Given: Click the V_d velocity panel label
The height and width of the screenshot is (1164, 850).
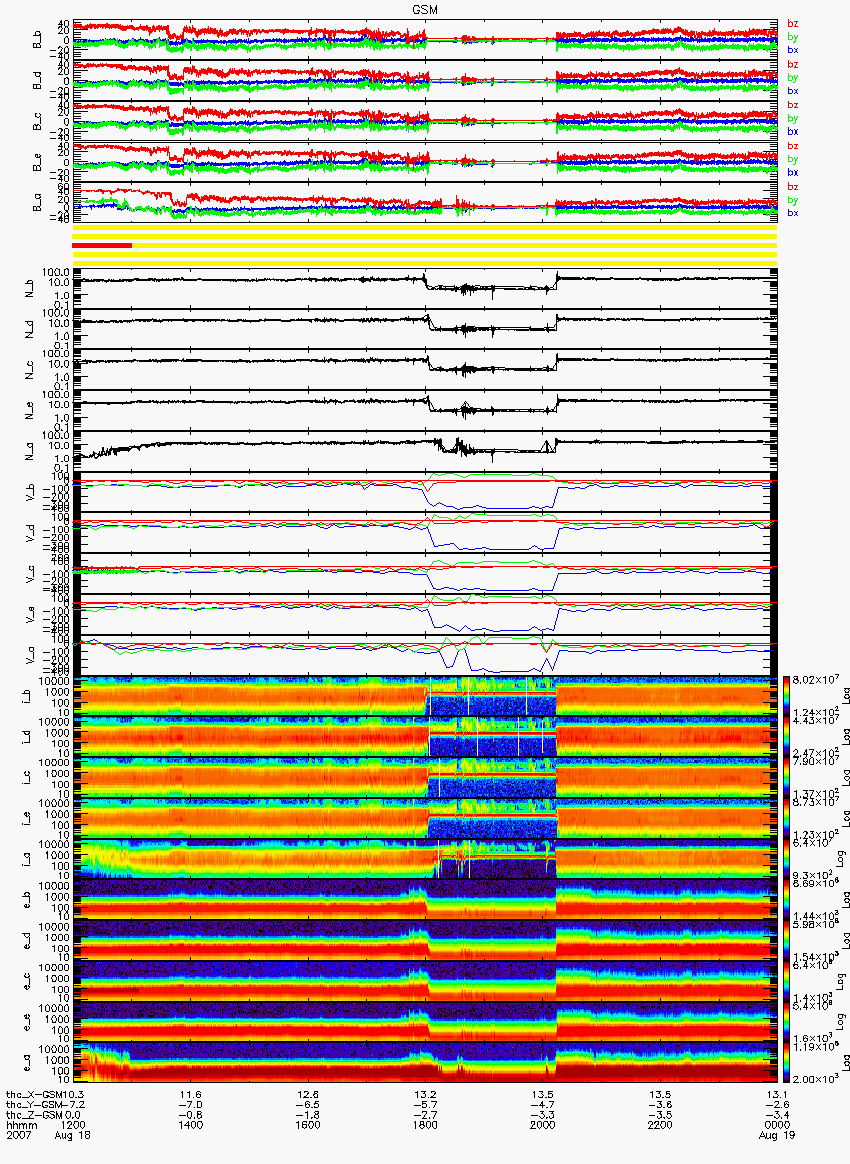Looking at the screenshot, I should [30, 533].
